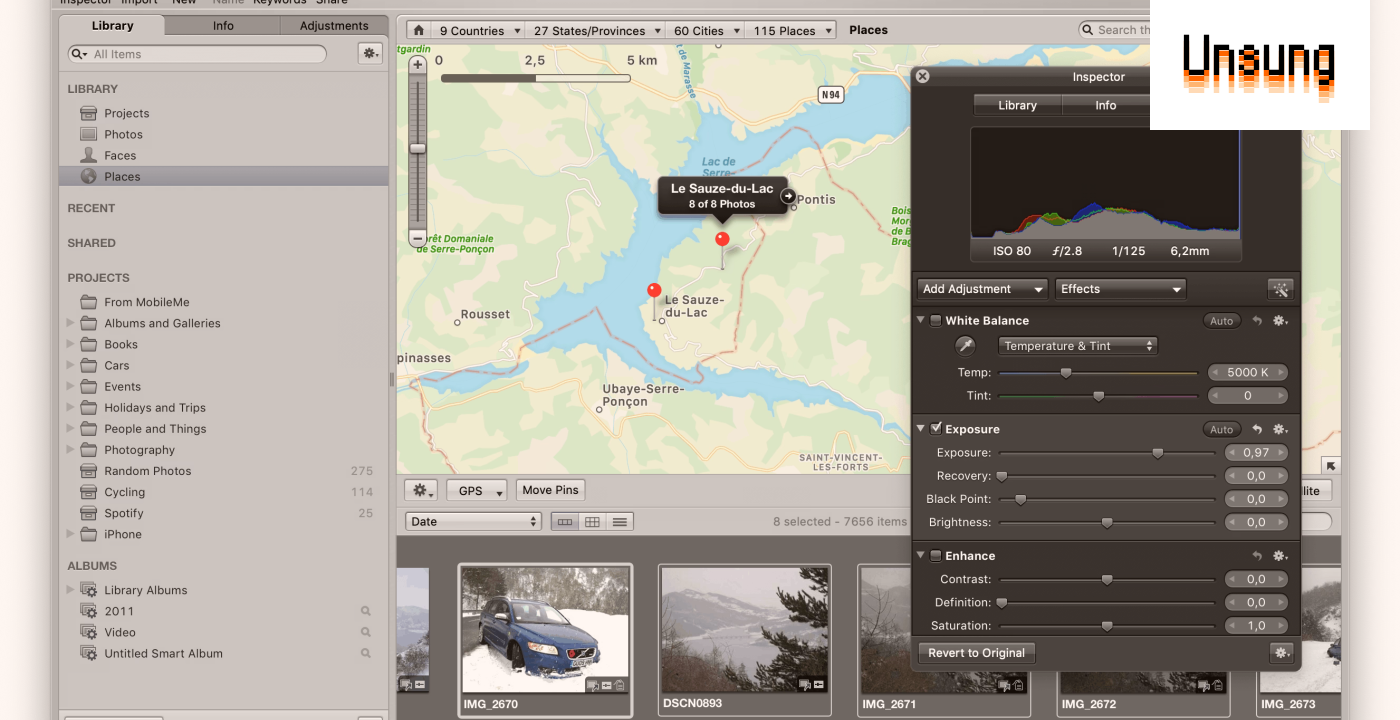This screenshot has height=720, width=1400.
Task: Switch to the Adjustments tab in the left panel
Action: click(x=334, y=26)
